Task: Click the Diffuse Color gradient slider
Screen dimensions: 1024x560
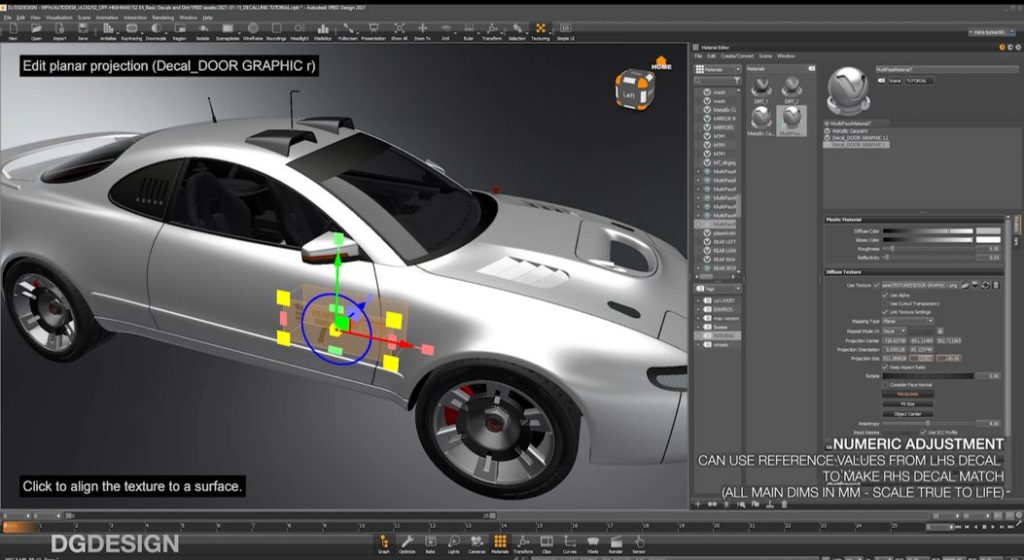Action: click(928, 231)
